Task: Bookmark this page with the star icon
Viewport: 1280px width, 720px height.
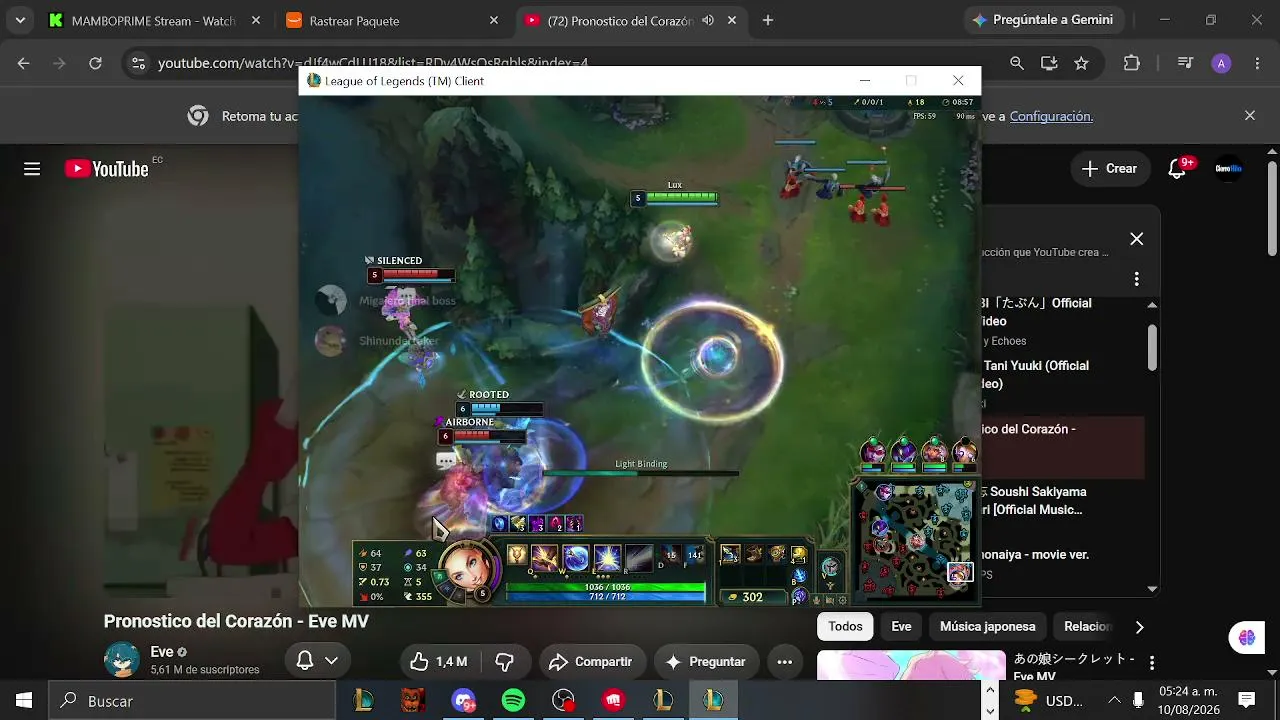Action: click(x=1081, y=63)
